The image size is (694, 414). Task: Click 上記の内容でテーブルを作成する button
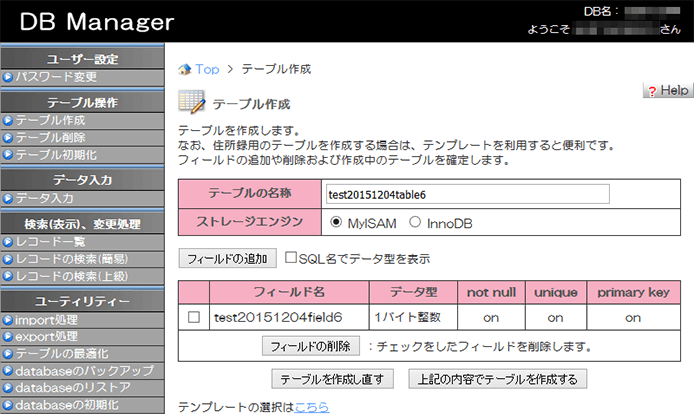[498, 379]
